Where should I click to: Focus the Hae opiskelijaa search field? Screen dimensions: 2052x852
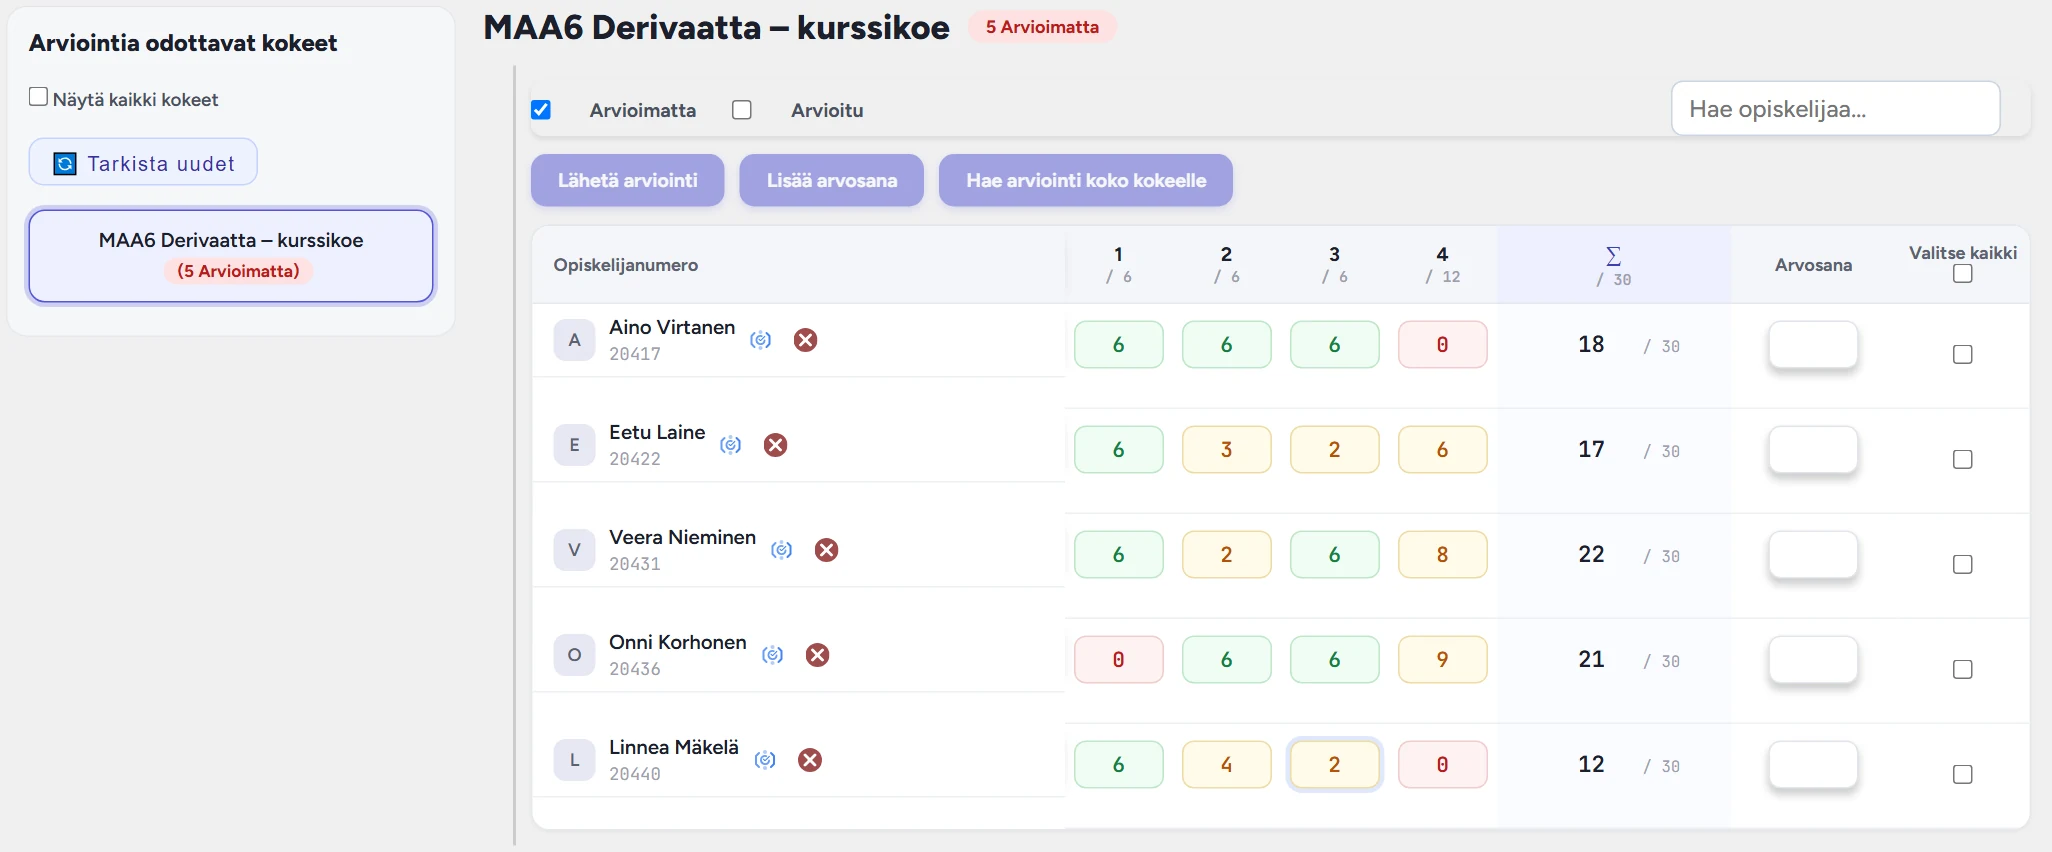(1836, 108)
